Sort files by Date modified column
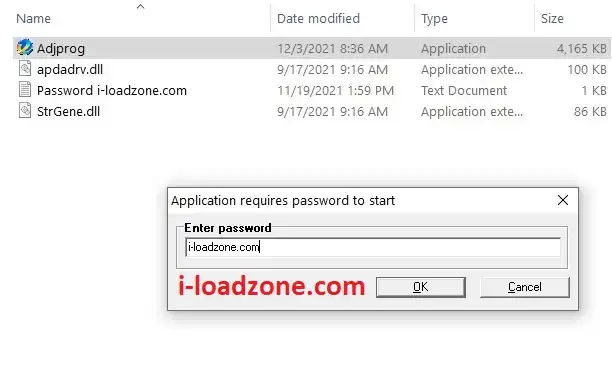 pyautogui.click(x=318, y=18)
